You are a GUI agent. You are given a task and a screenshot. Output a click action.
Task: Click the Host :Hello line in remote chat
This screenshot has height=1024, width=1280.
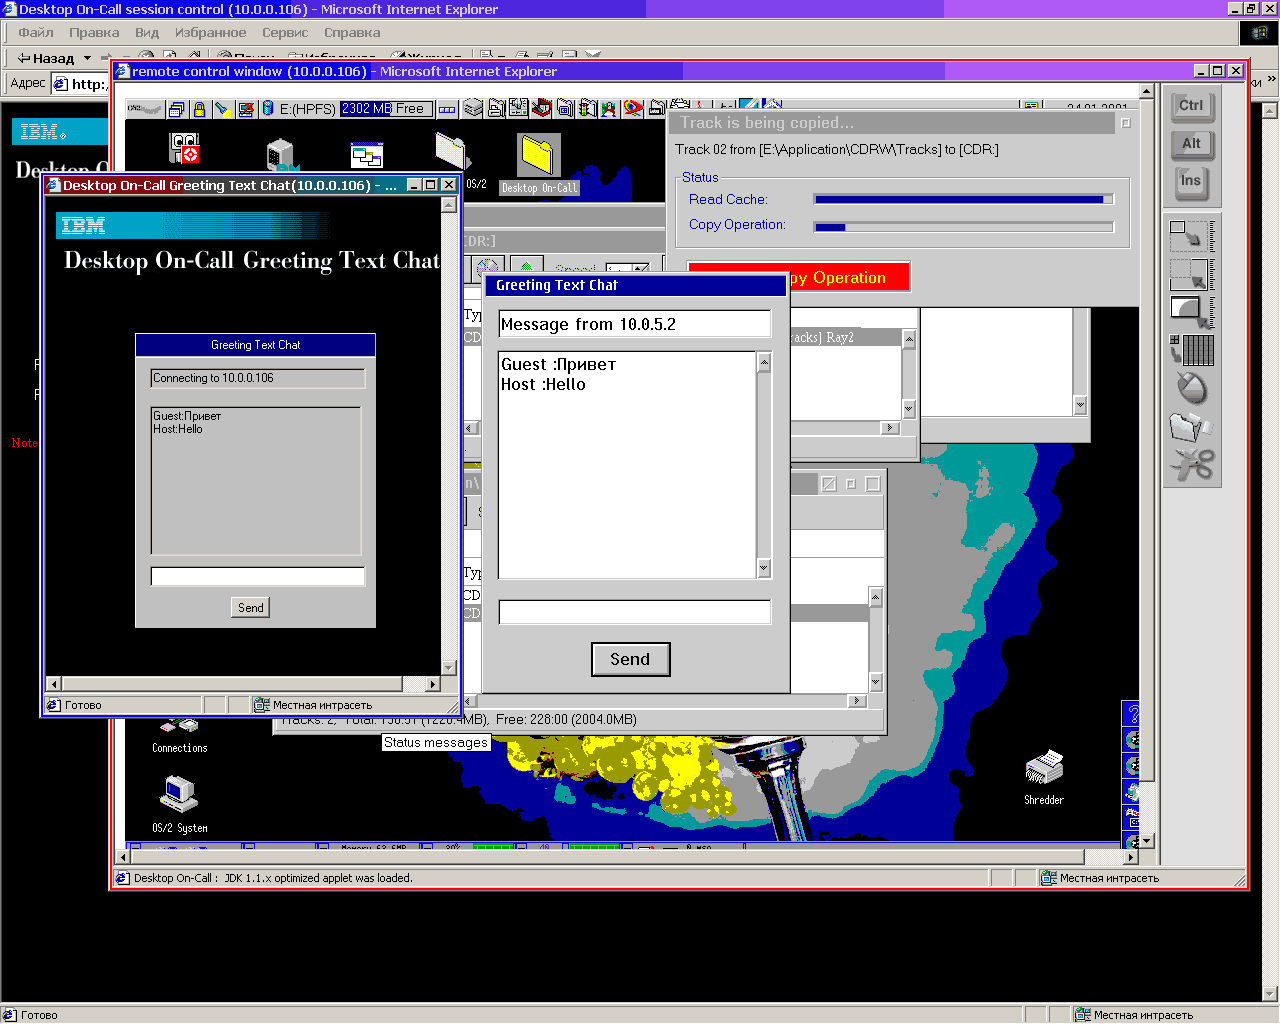[543, 384]
